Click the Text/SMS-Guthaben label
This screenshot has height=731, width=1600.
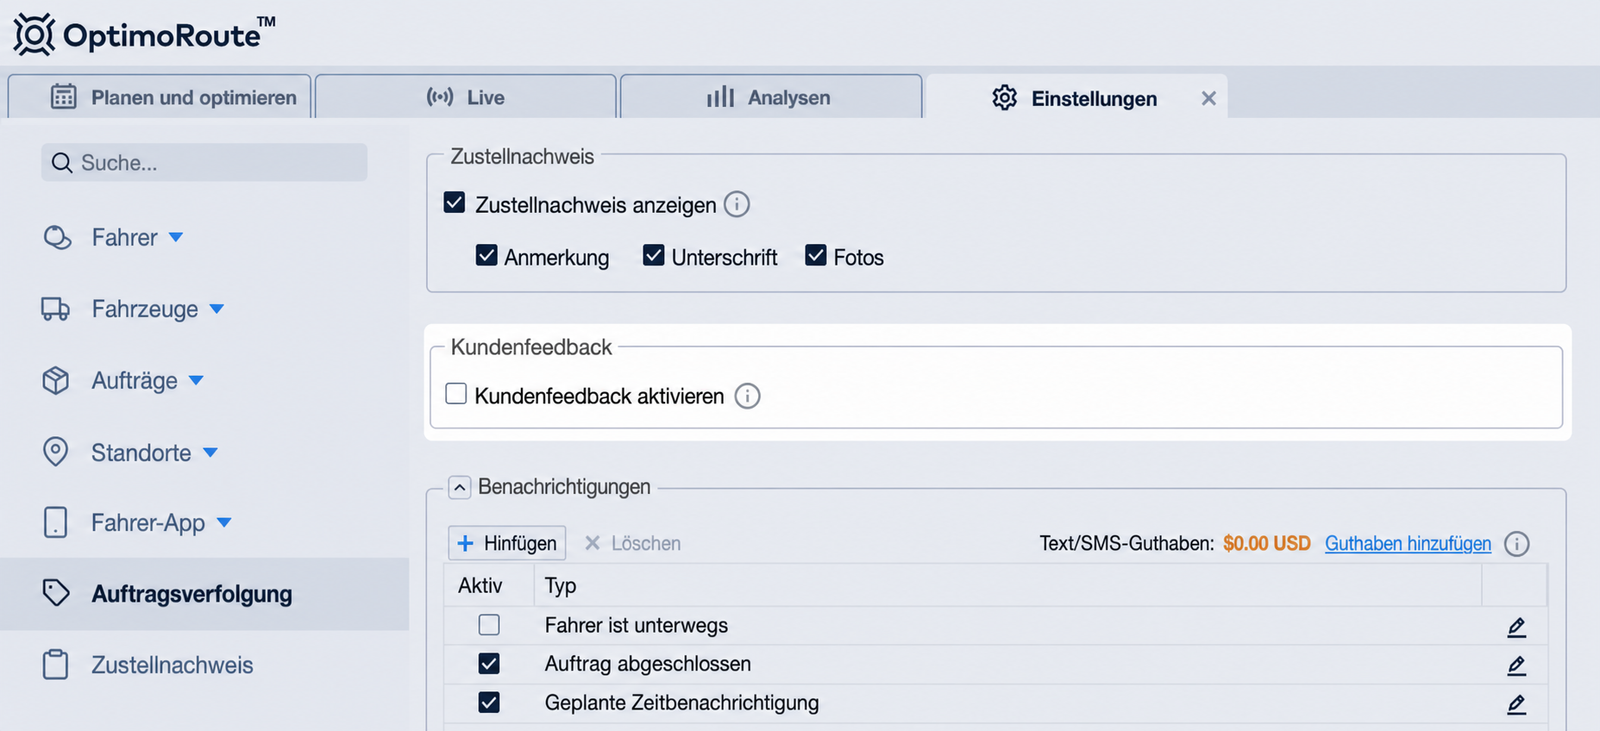[x=1127, y=543]
